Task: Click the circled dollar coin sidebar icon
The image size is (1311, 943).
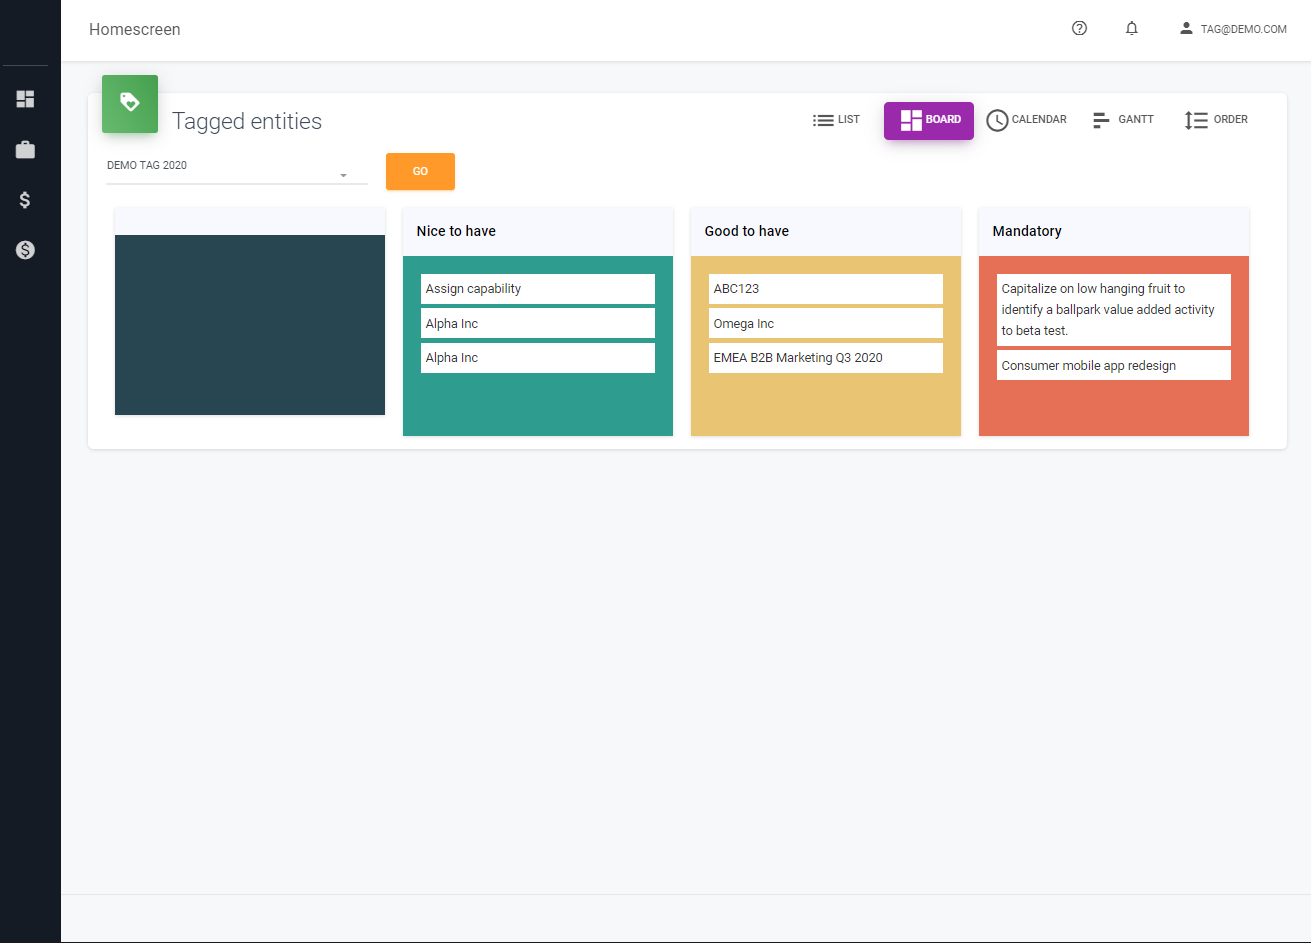Action: click(25, 250)
